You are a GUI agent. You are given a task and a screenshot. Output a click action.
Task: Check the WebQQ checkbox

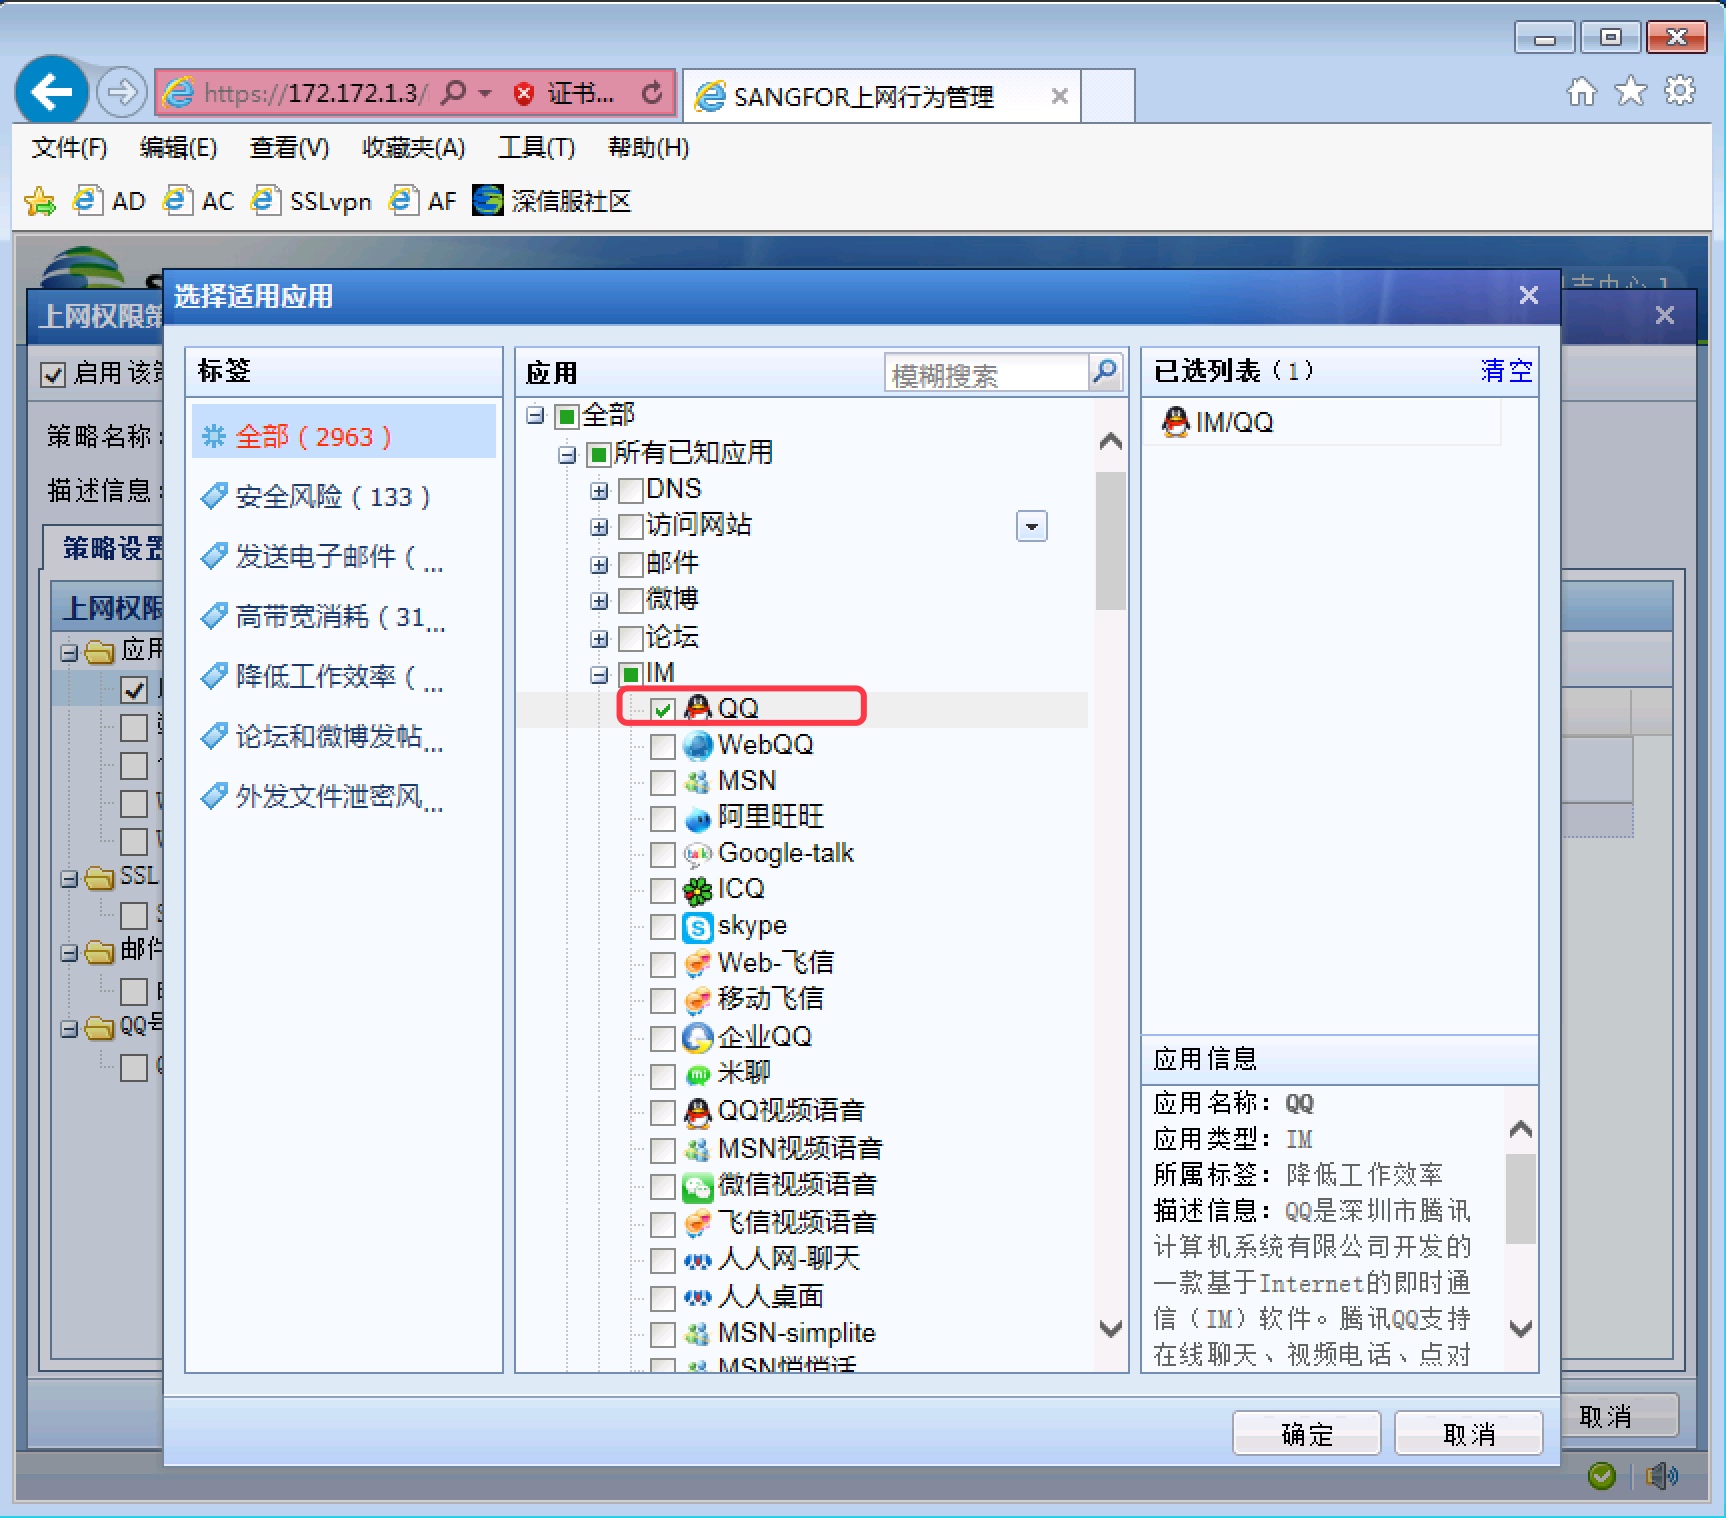[663, 746]
